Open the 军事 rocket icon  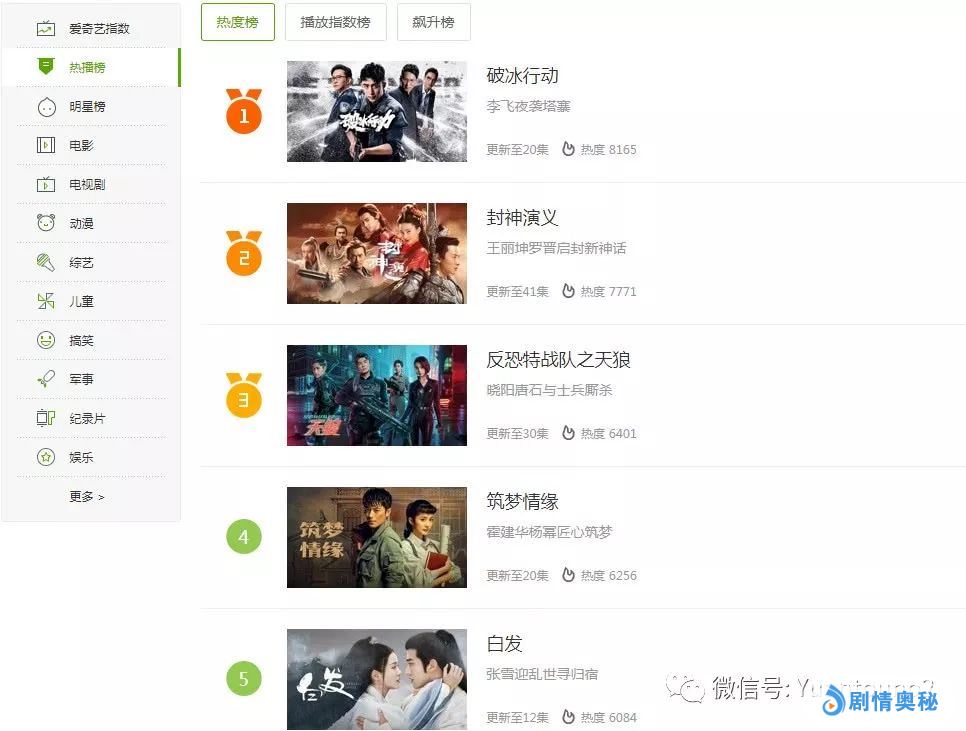tap(46, 379)
